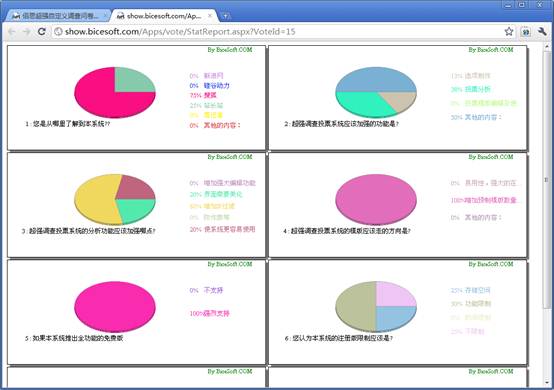Open the wrench settings menu
Screen dimensions: 554x390
(542, 31)
